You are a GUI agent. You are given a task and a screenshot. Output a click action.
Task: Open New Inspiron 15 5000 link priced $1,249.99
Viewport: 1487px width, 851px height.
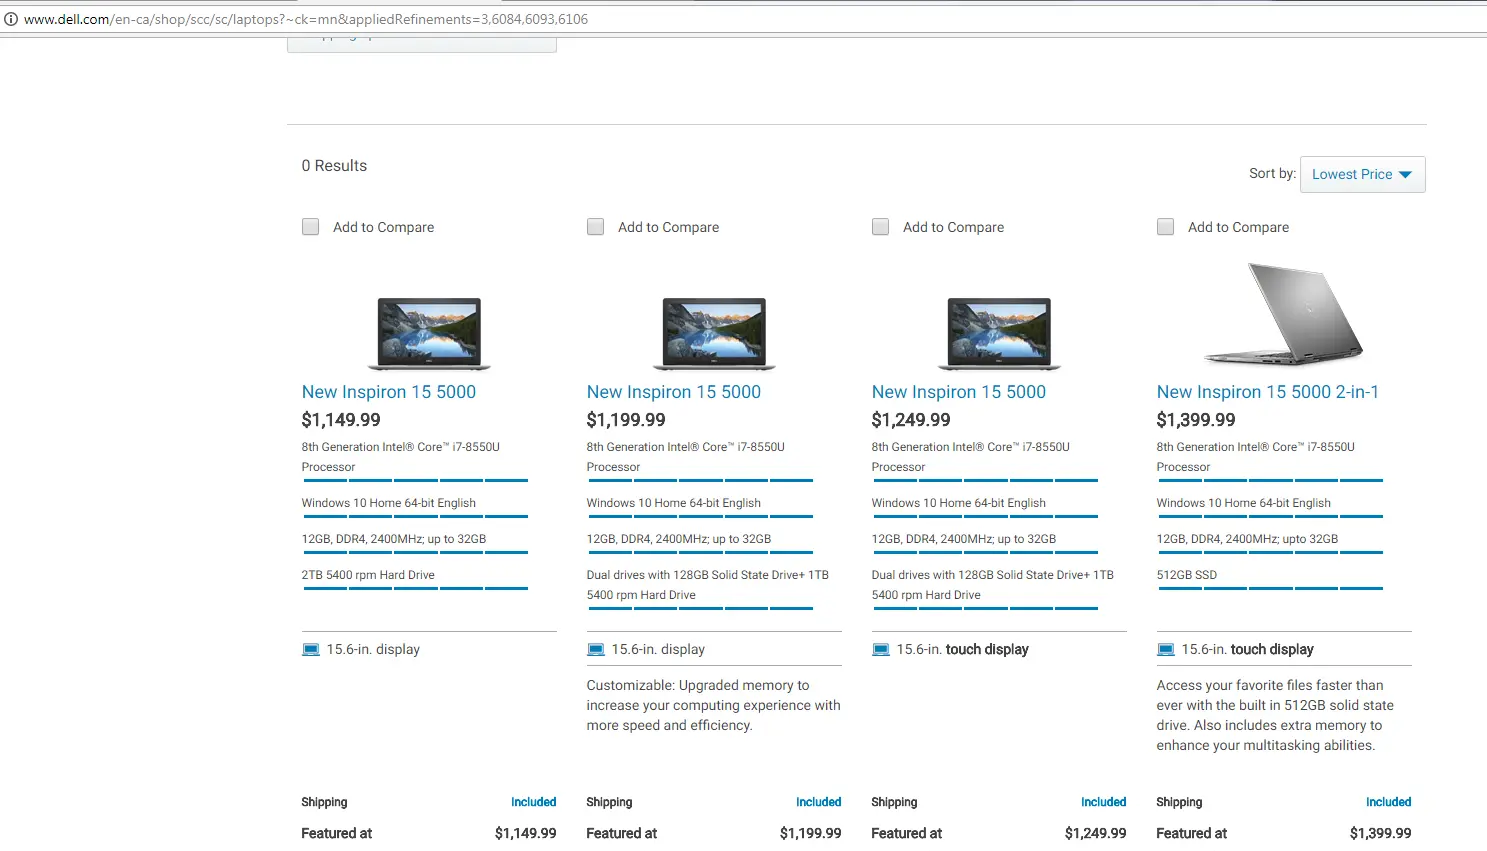(959, 392)
